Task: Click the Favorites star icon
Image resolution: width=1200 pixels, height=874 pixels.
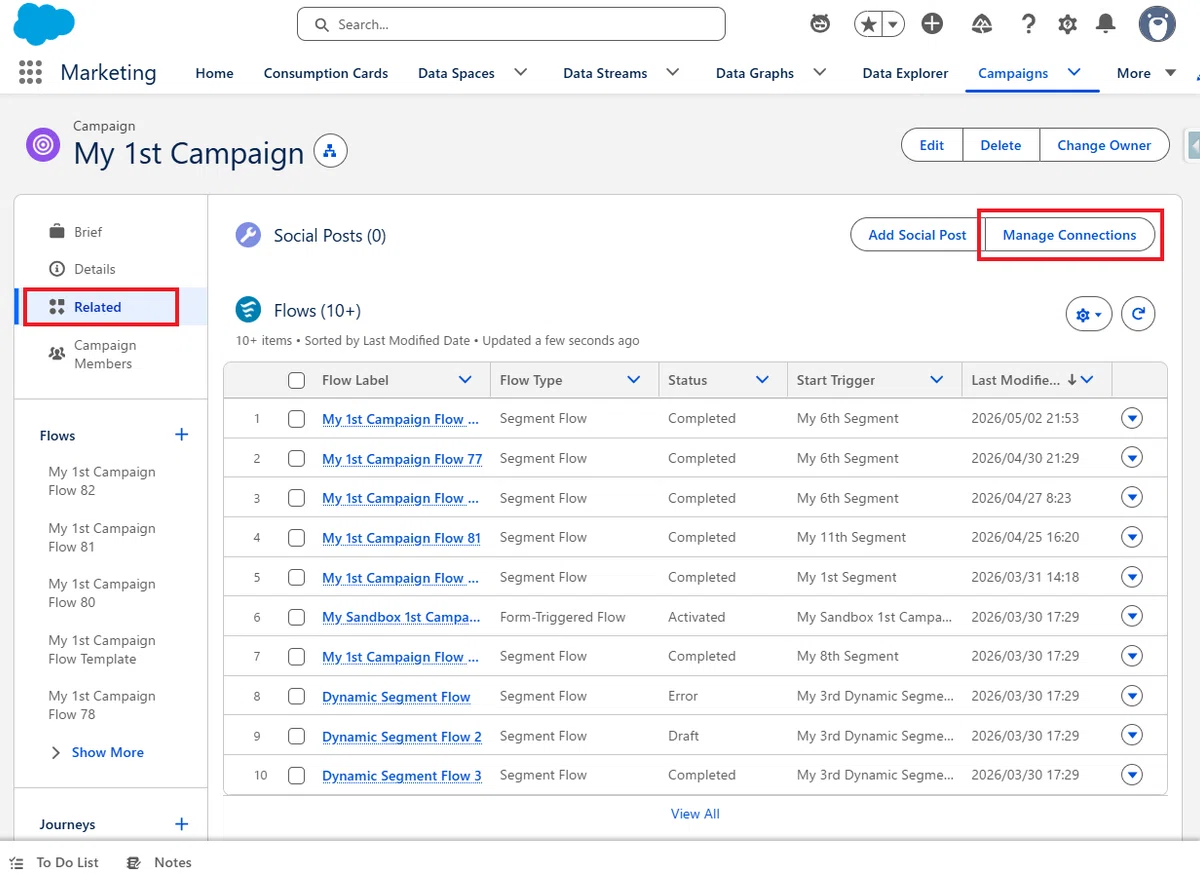Action: [867, 24]
